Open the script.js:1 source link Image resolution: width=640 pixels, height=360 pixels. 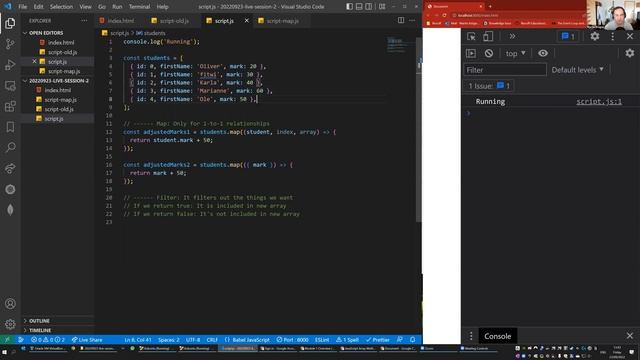[x=599, y=102]
